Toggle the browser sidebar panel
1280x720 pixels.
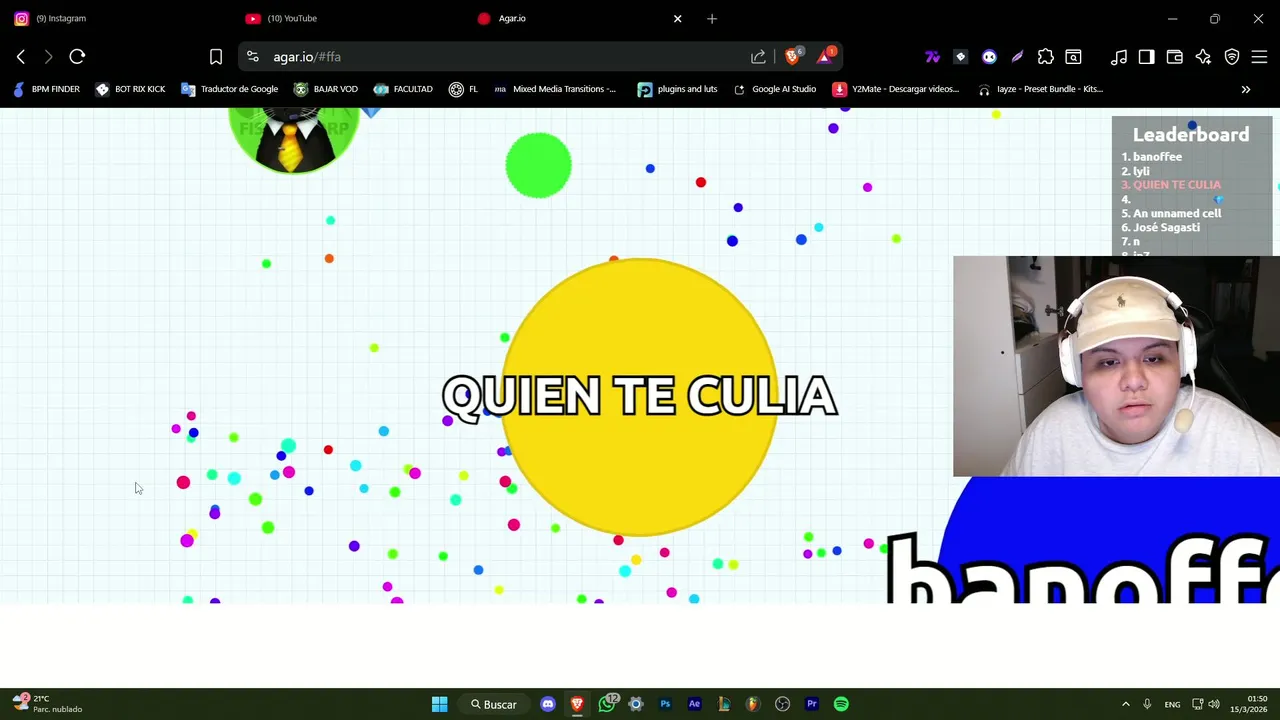[1147, 57]
